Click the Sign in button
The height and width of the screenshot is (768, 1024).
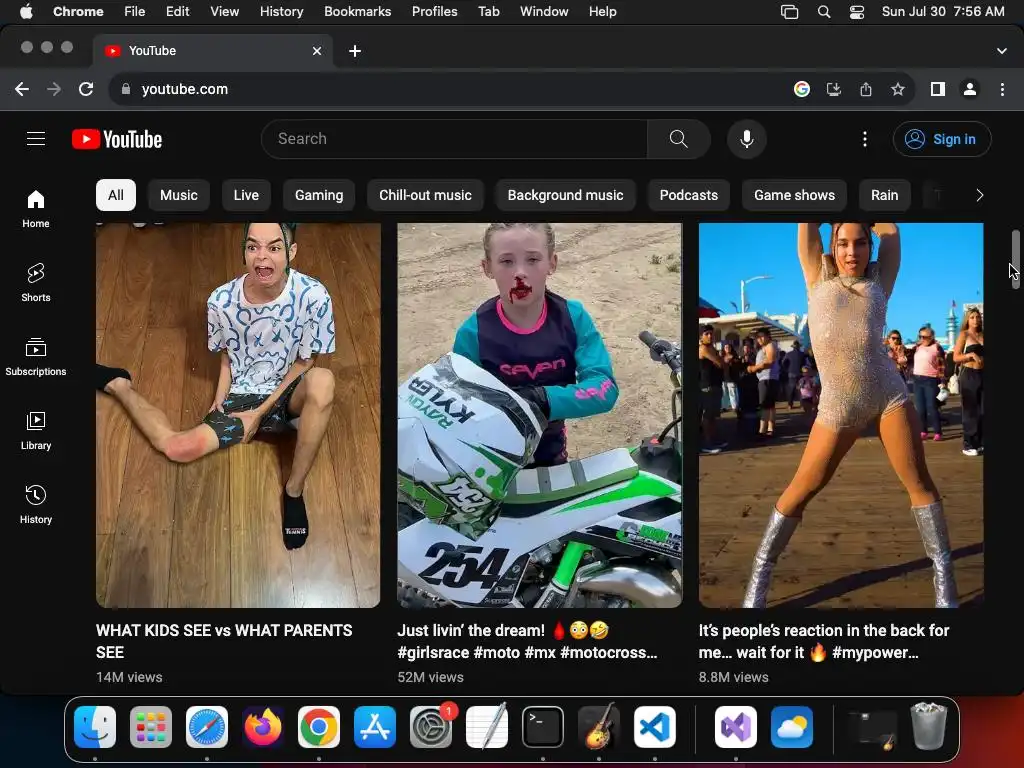click(x=942, y=139)
